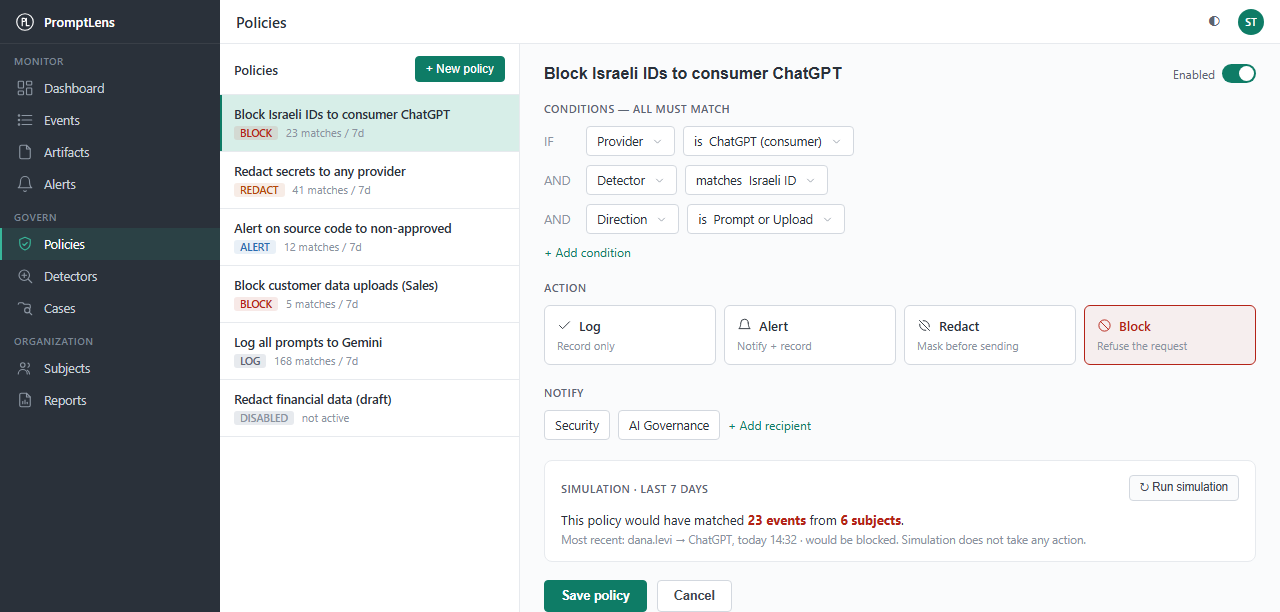Open the ST user avatar menu
Viewport: 1280px width, 612px height.
pos(1250,22)
